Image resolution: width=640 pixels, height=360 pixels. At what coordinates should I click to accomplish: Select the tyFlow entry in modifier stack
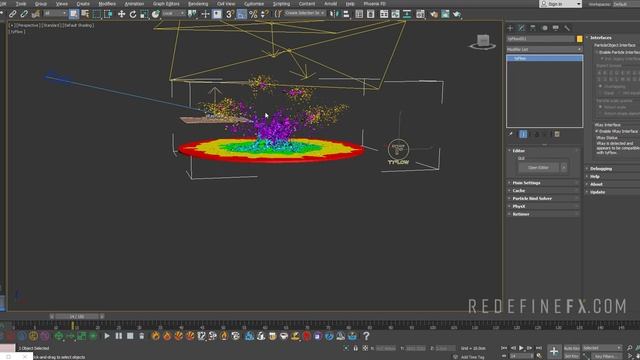pyautogui.click(x=544, y=58)
